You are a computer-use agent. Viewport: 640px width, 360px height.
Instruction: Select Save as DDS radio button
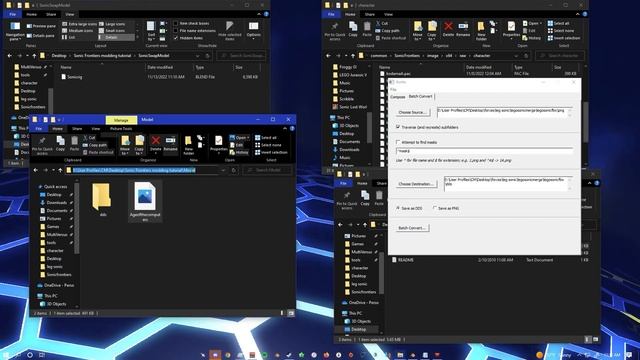[x=409, y=208]
